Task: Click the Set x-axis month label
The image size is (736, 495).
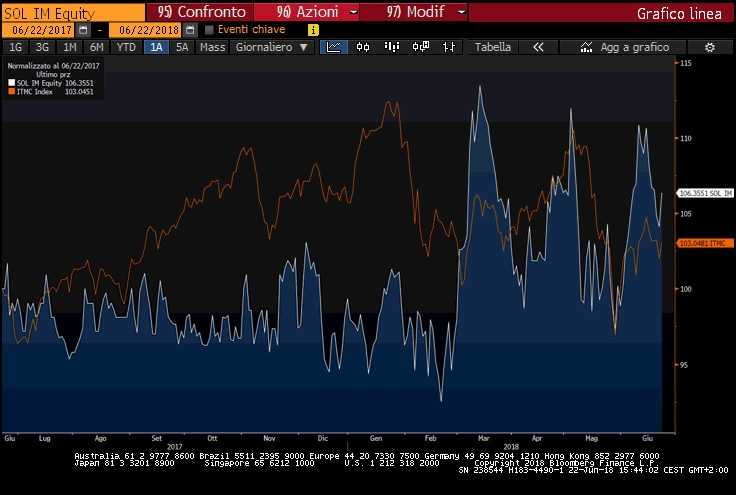Action: pyautogui.click(x=156, y=438)
